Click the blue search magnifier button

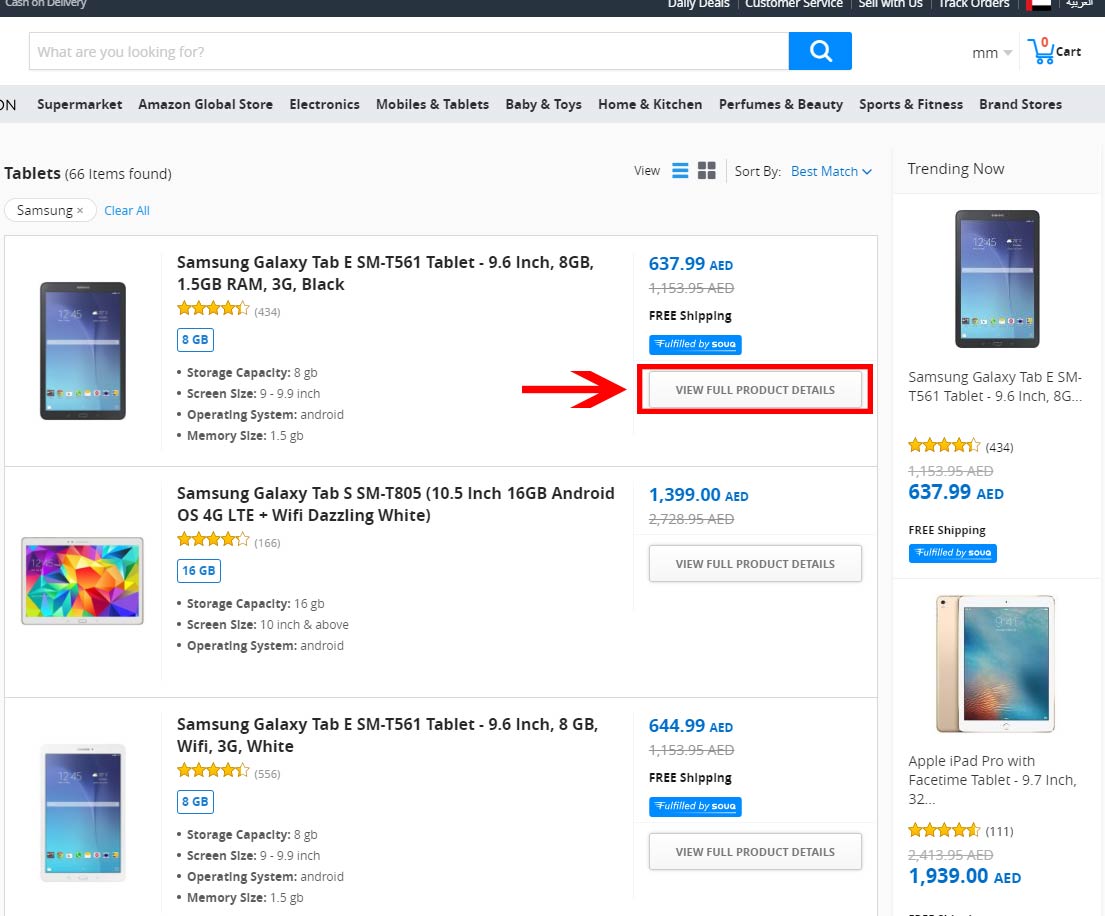pos(820,51)
